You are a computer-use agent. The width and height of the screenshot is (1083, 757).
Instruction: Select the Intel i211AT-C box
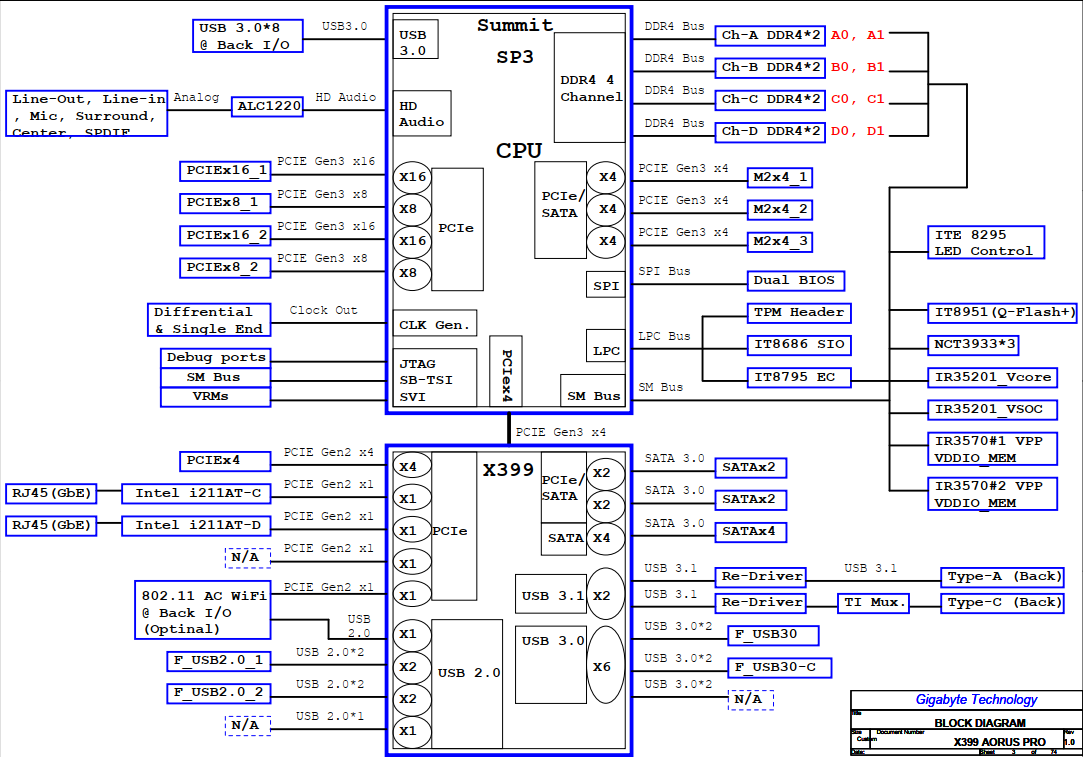(196, 493)
